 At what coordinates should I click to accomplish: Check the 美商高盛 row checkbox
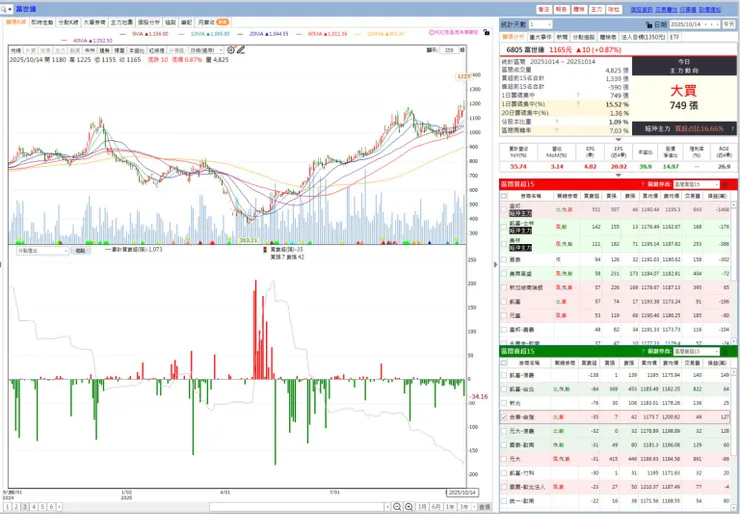(504, 274)
